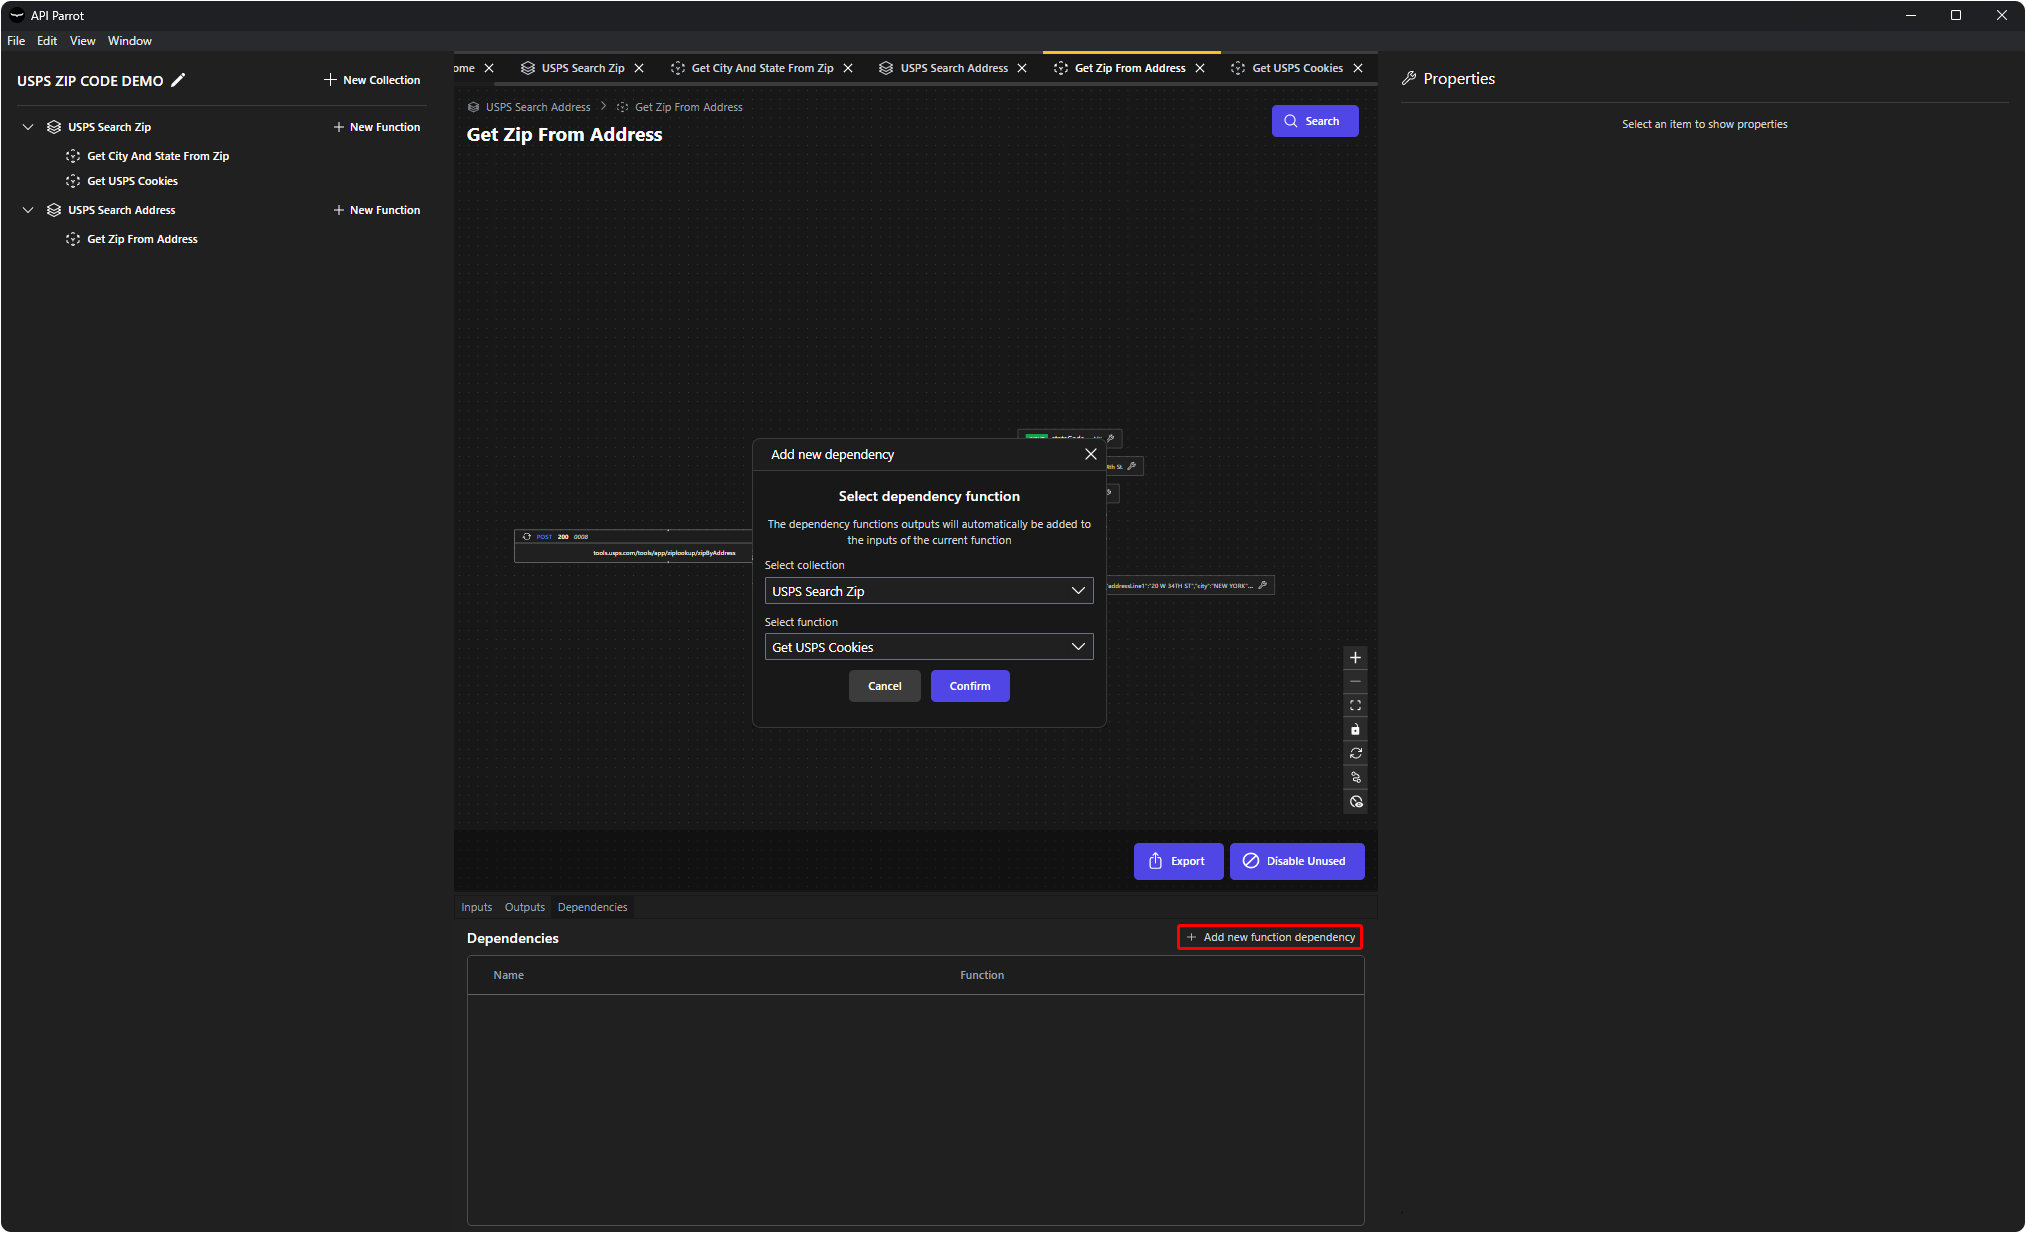Click the Search button

pyautogui.click(x=1314, y=121)
